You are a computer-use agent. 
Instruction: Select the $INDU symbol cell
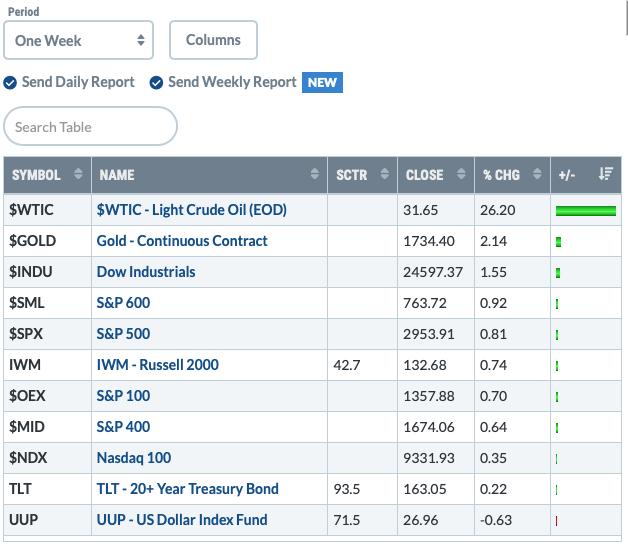[48, 272]
